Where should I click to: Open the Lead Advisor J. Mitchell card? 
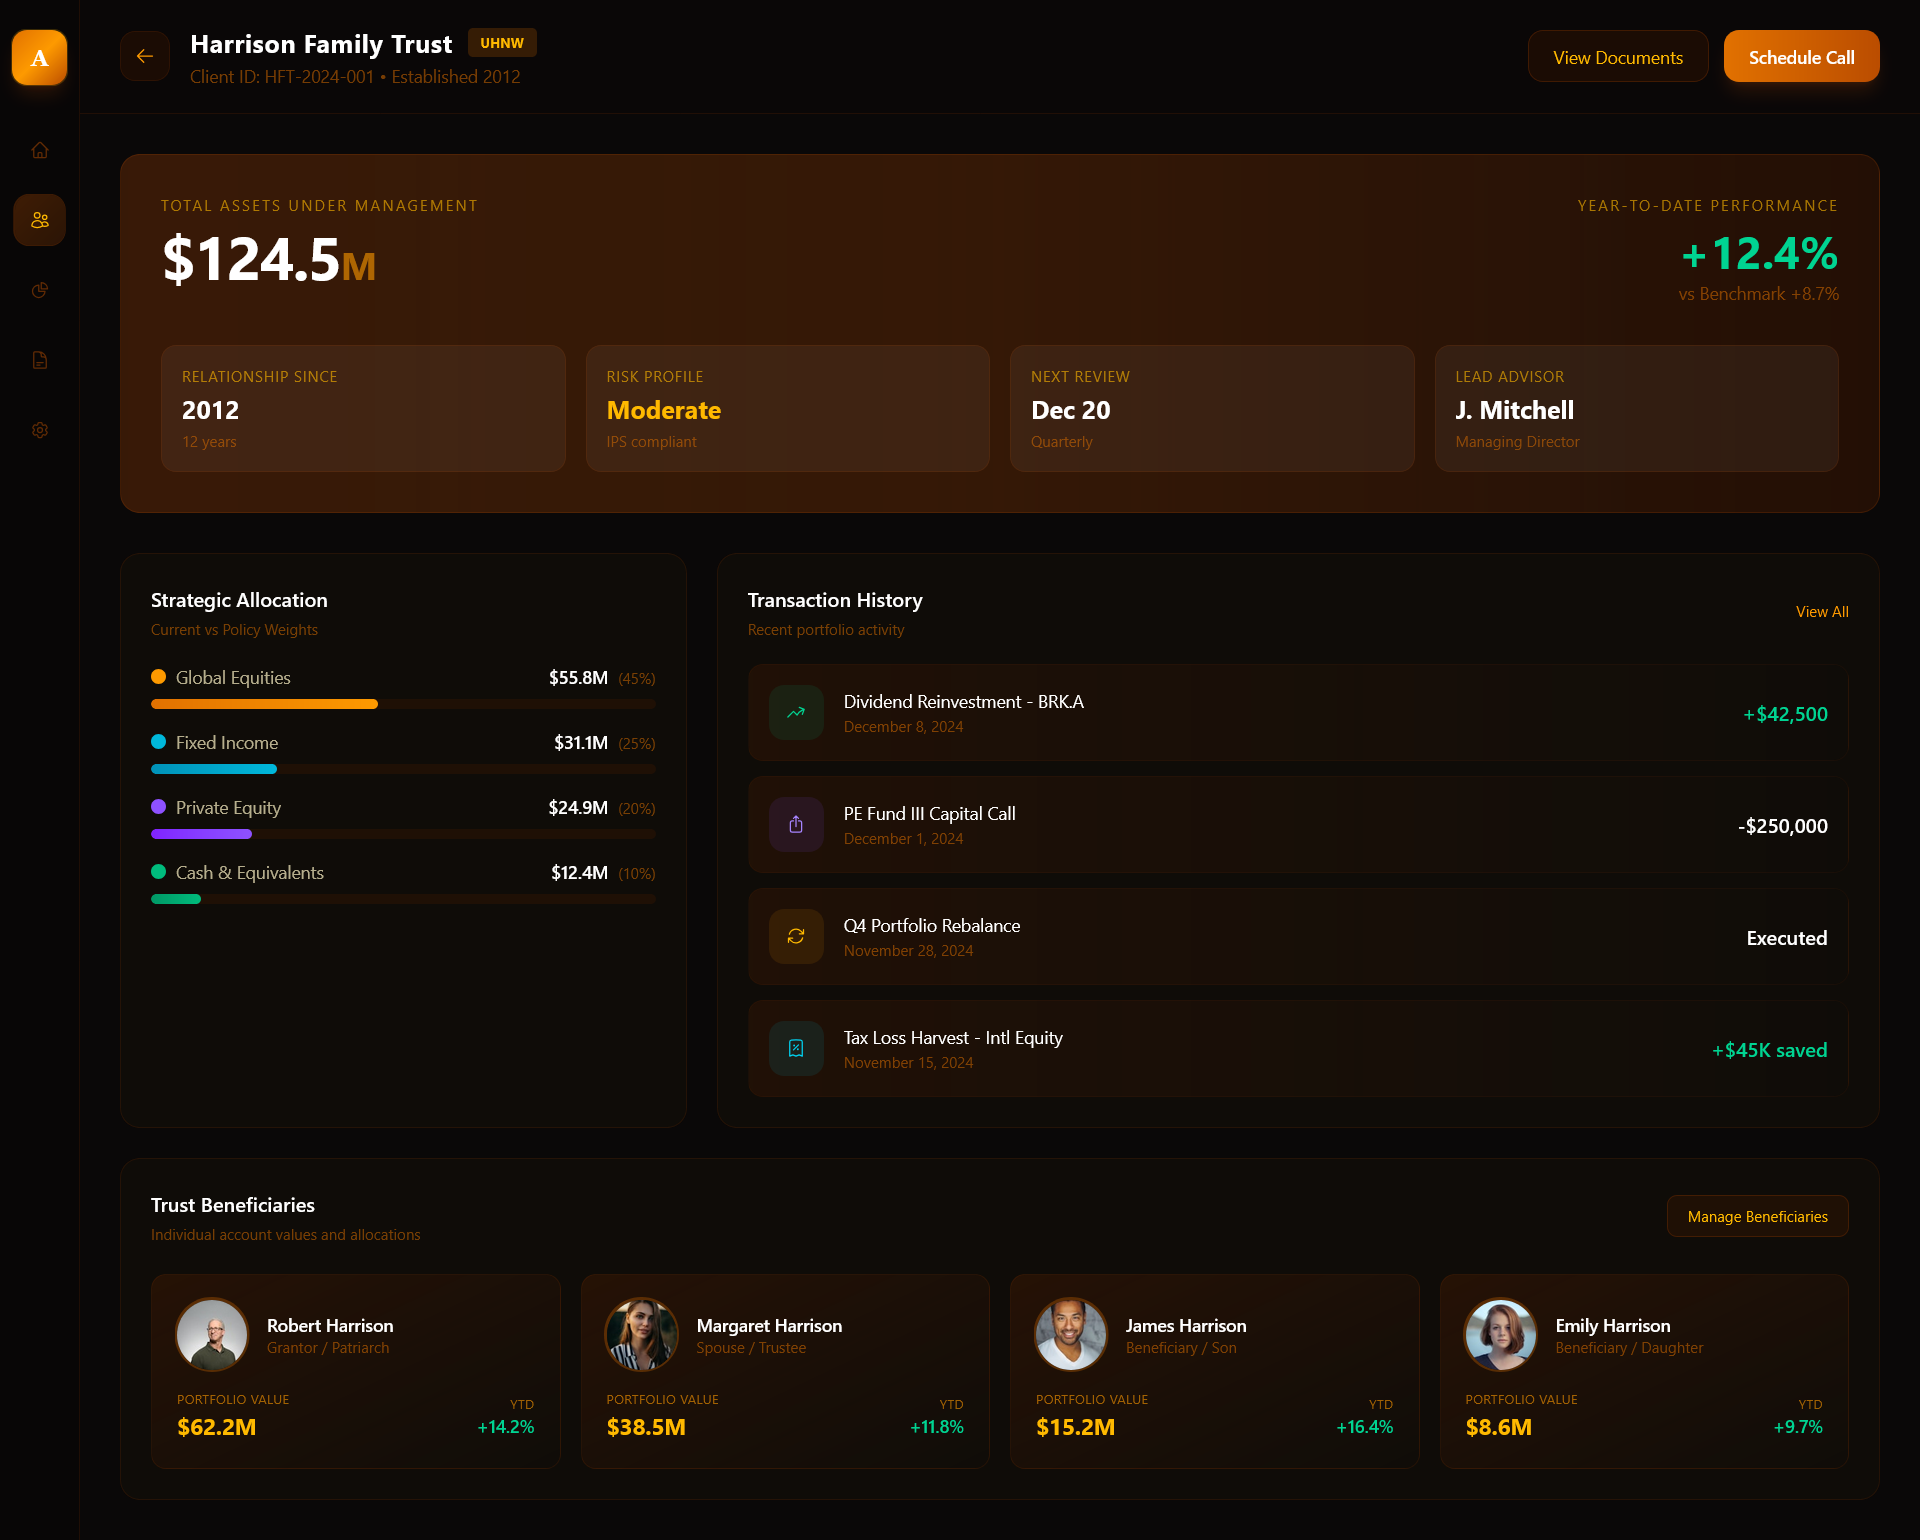coord(1636,408)
